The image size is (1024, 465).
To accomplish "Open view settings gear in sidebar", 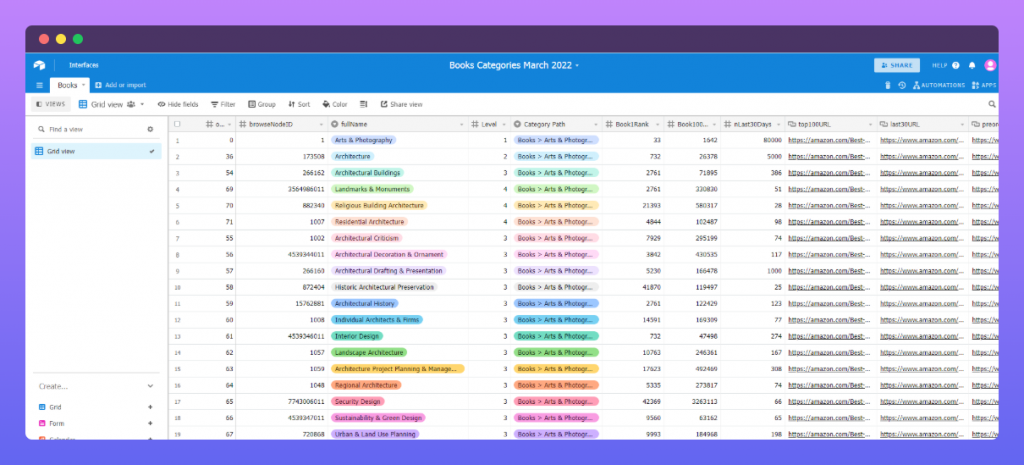I will click(150, 129).
